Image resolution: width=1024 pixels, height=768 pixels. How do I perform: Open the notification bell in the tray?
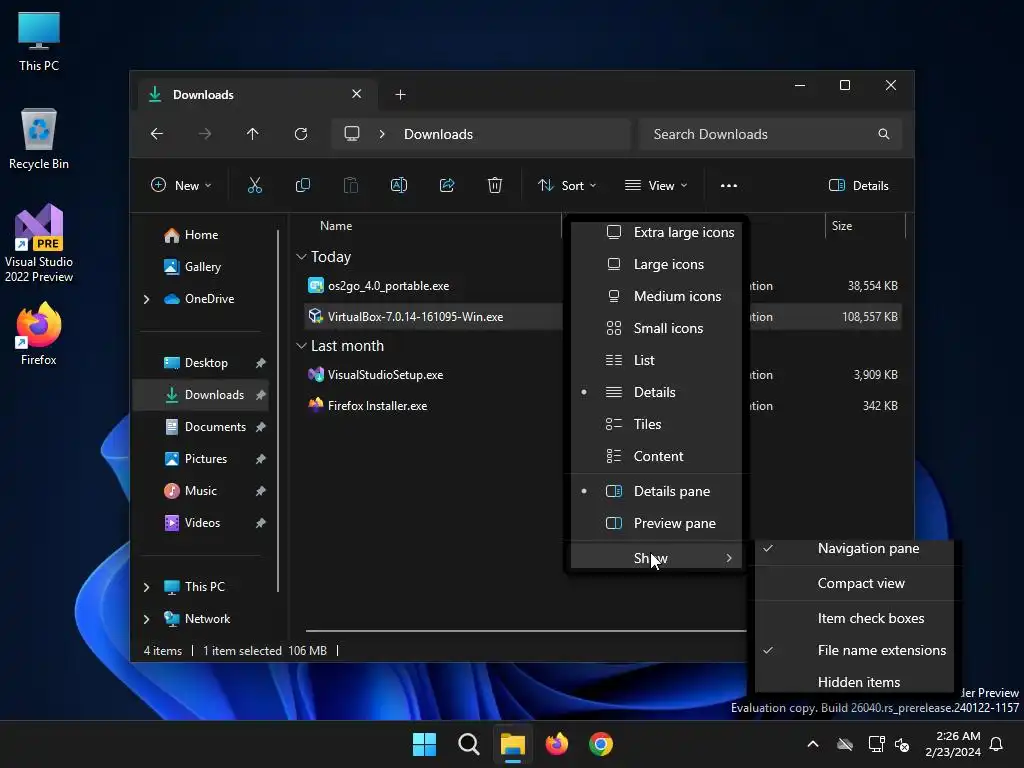coord(997,744)
